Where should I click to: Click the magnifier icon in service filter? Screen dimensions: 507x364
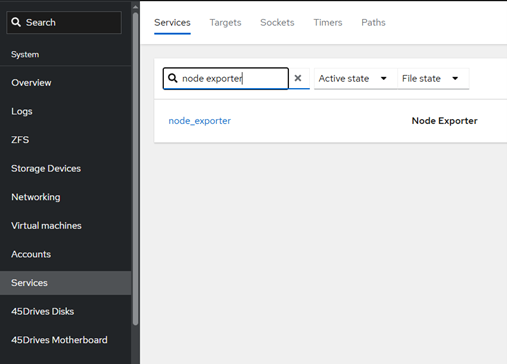(x=172, y=78)
